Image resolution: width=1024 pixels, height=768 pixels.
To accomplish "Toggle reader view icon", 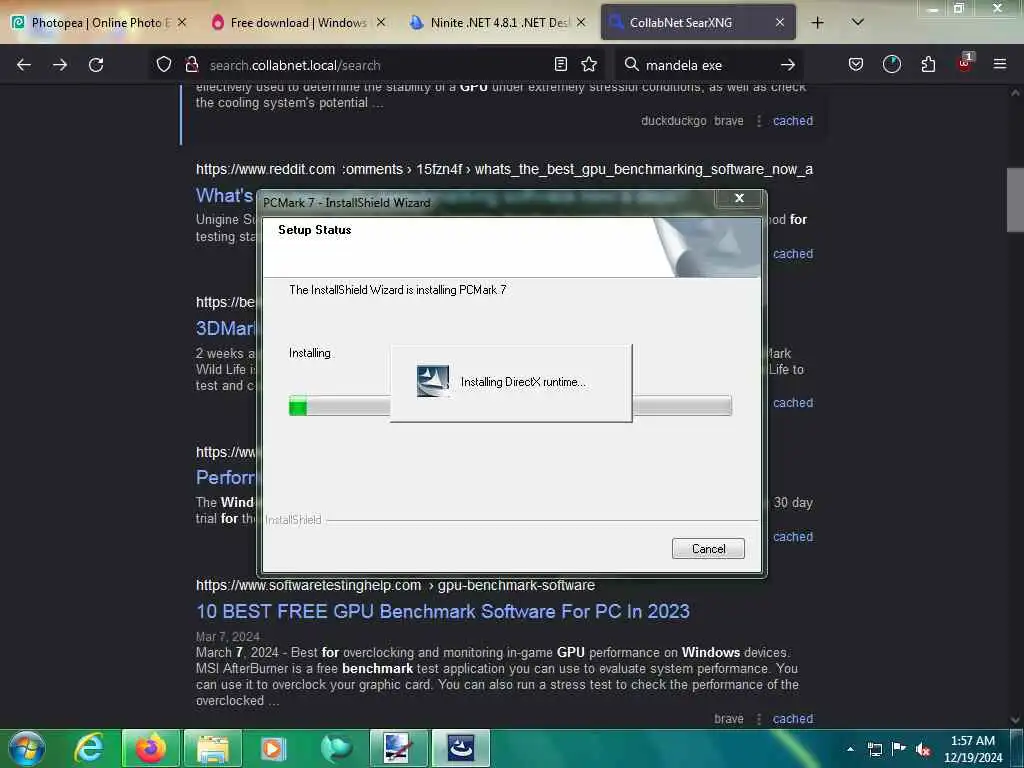I will click(x=560, y=64).
